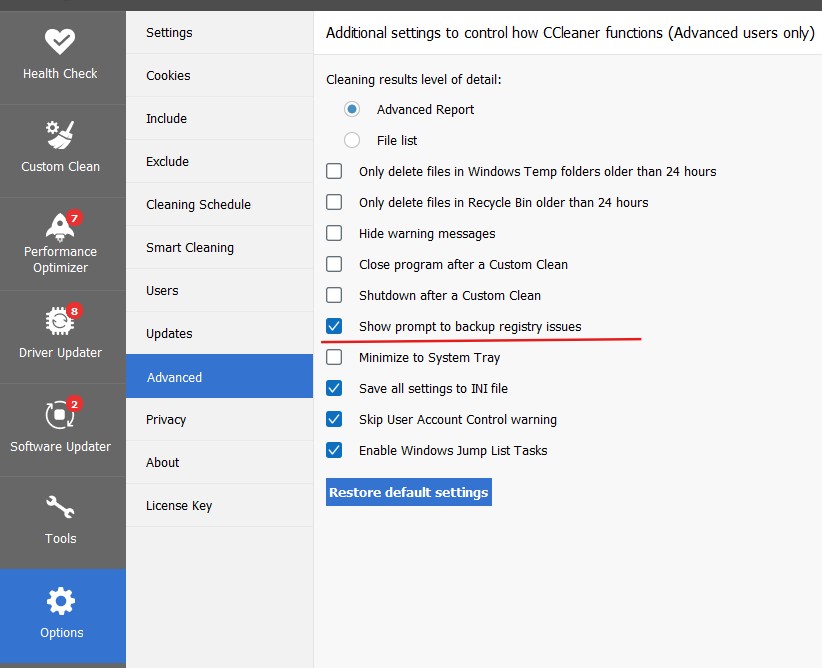Select File list radio button

[x=352, y=140]
